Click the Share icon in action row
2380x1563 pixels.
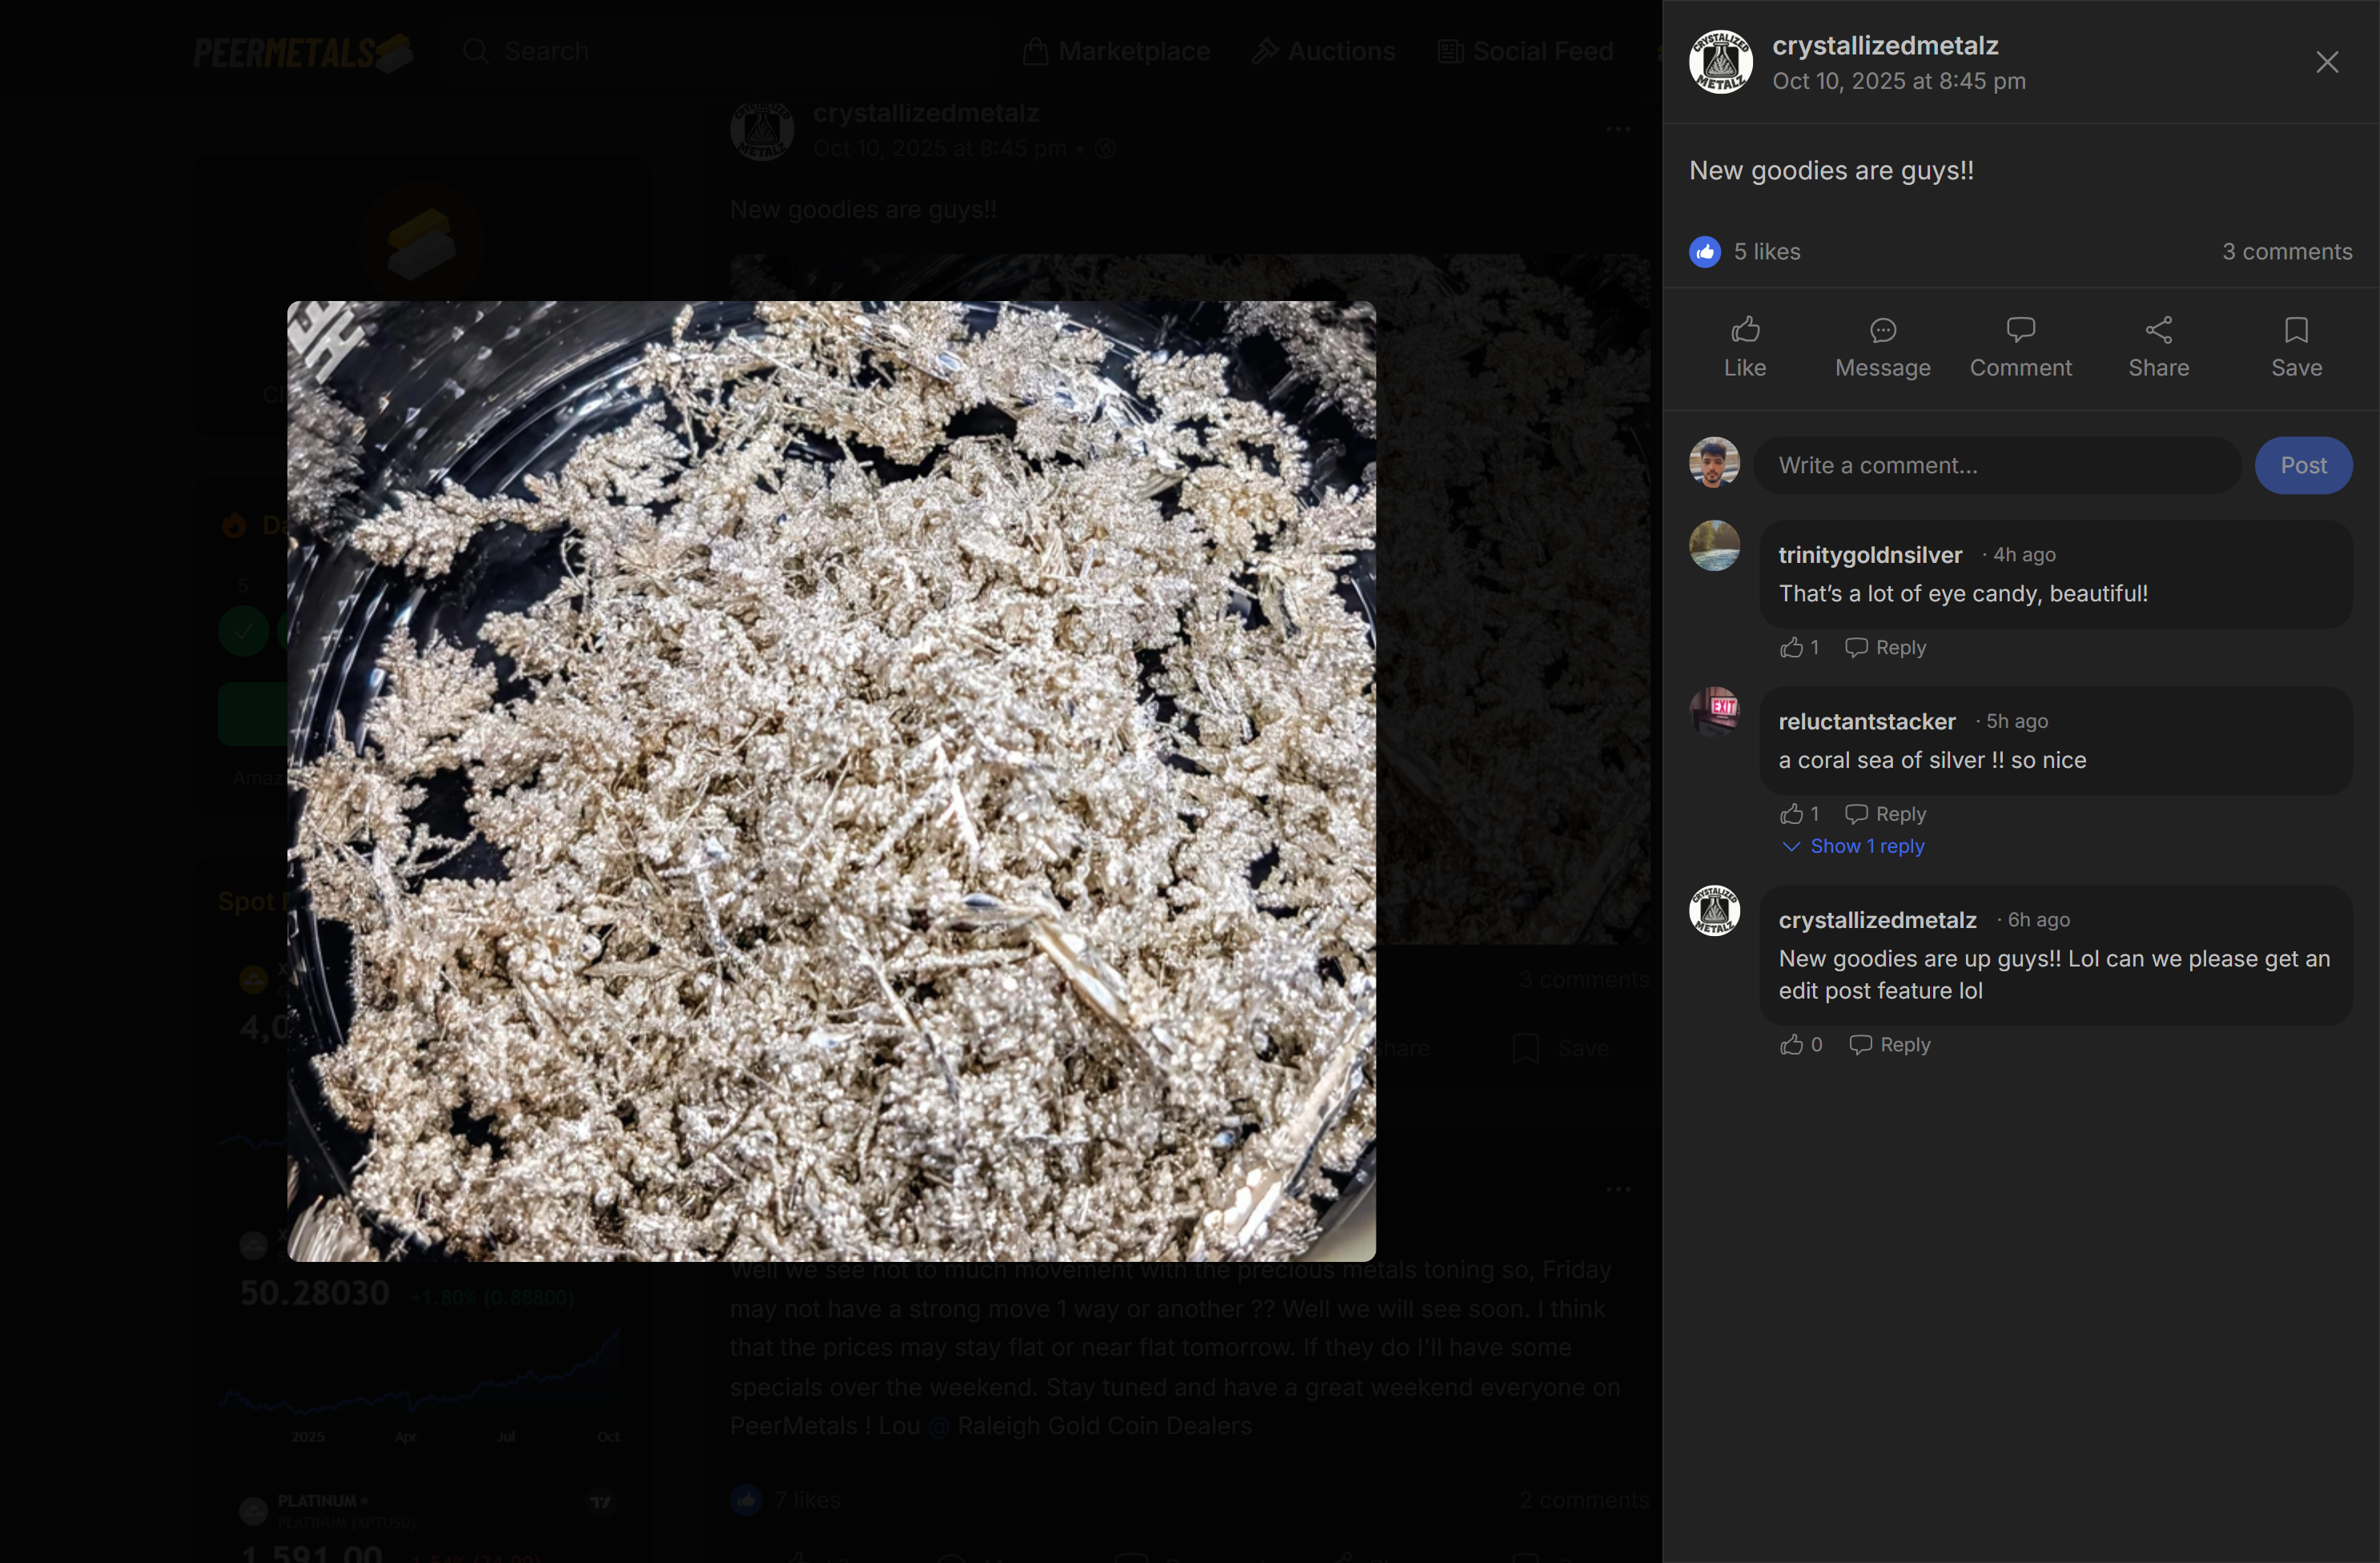click(2158, 330)
